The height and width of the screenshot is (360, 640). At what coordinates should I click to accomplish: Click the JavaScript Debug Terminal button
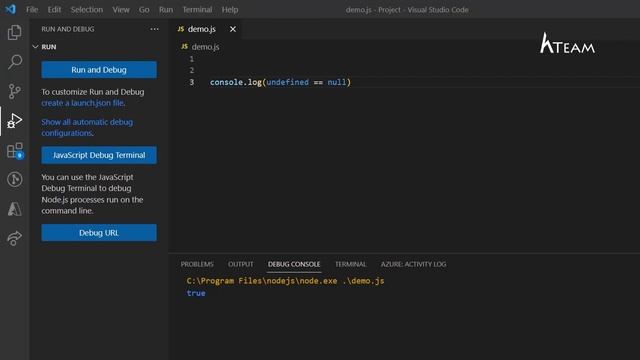point(99,155)
